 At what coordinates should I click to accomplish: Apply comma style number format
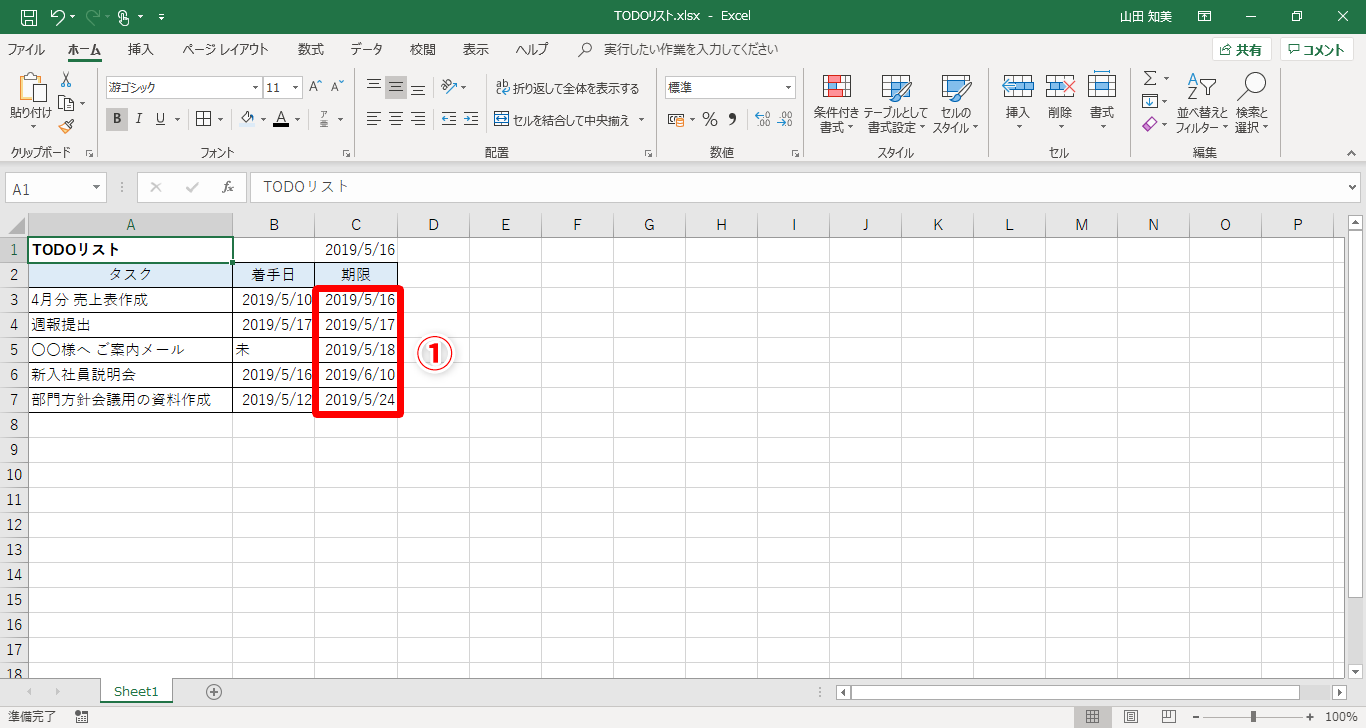732,119
